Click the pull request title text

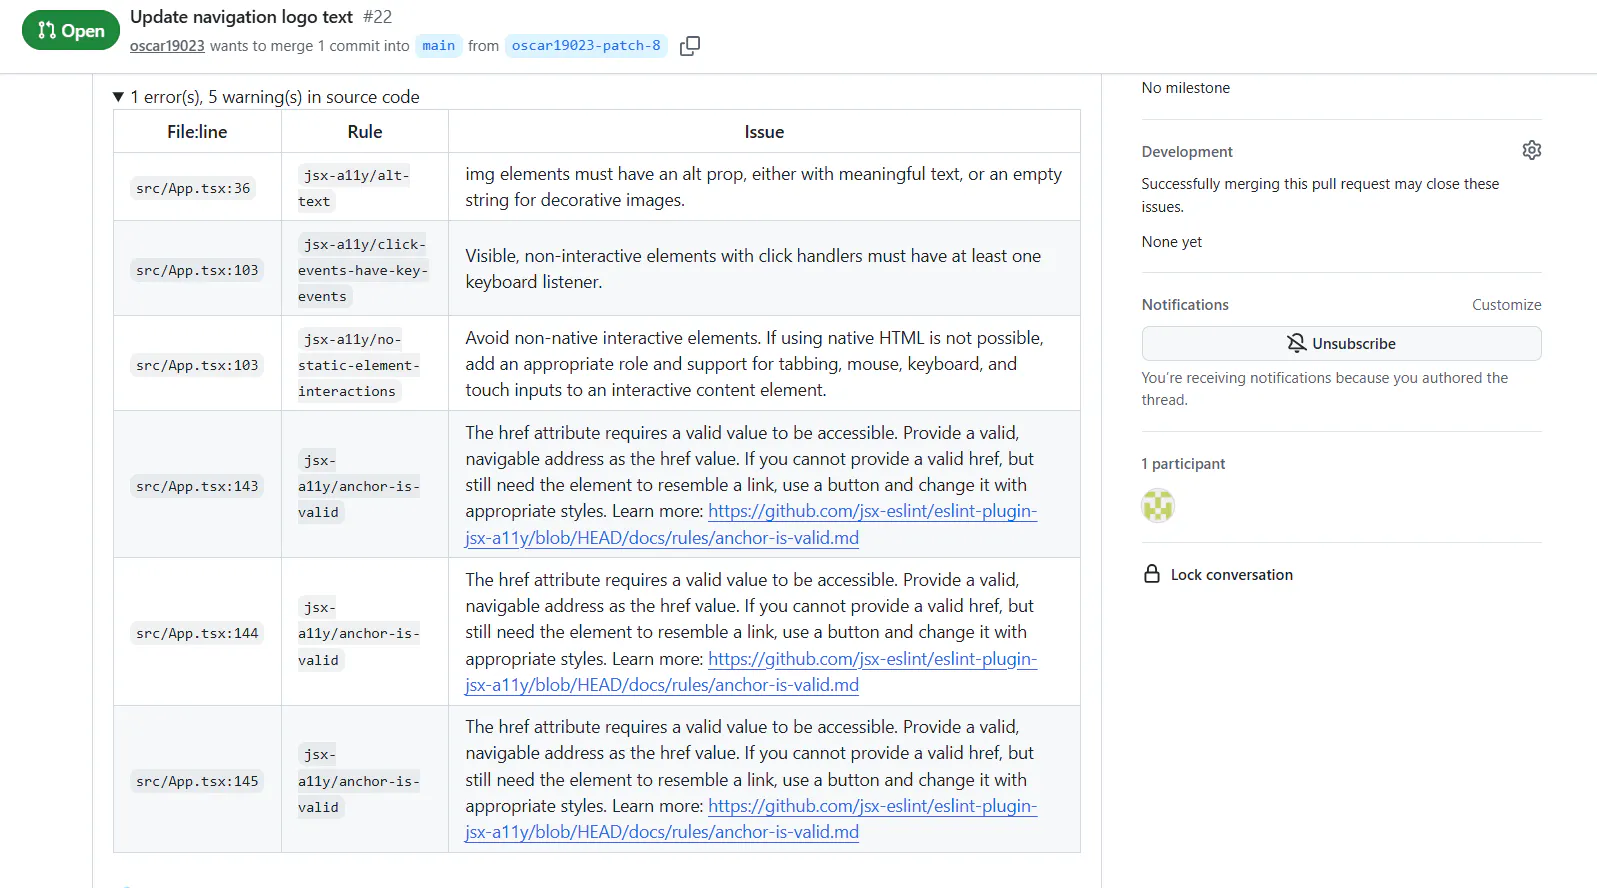[241, 17]
